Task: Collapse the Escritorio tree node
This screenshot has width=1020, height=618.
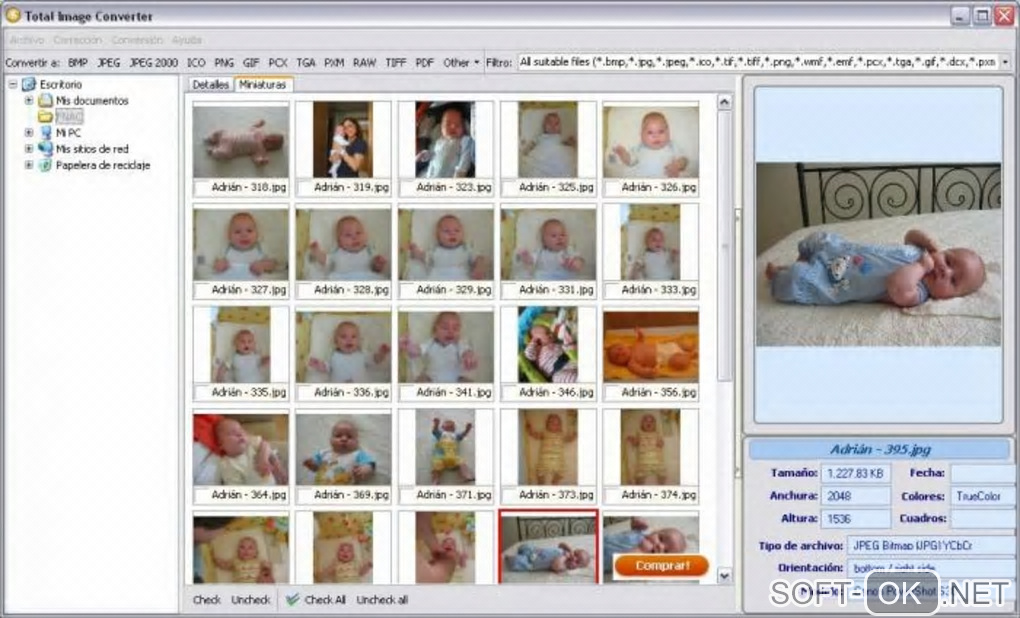Action: pyautogui.click(x=12, y=85)
